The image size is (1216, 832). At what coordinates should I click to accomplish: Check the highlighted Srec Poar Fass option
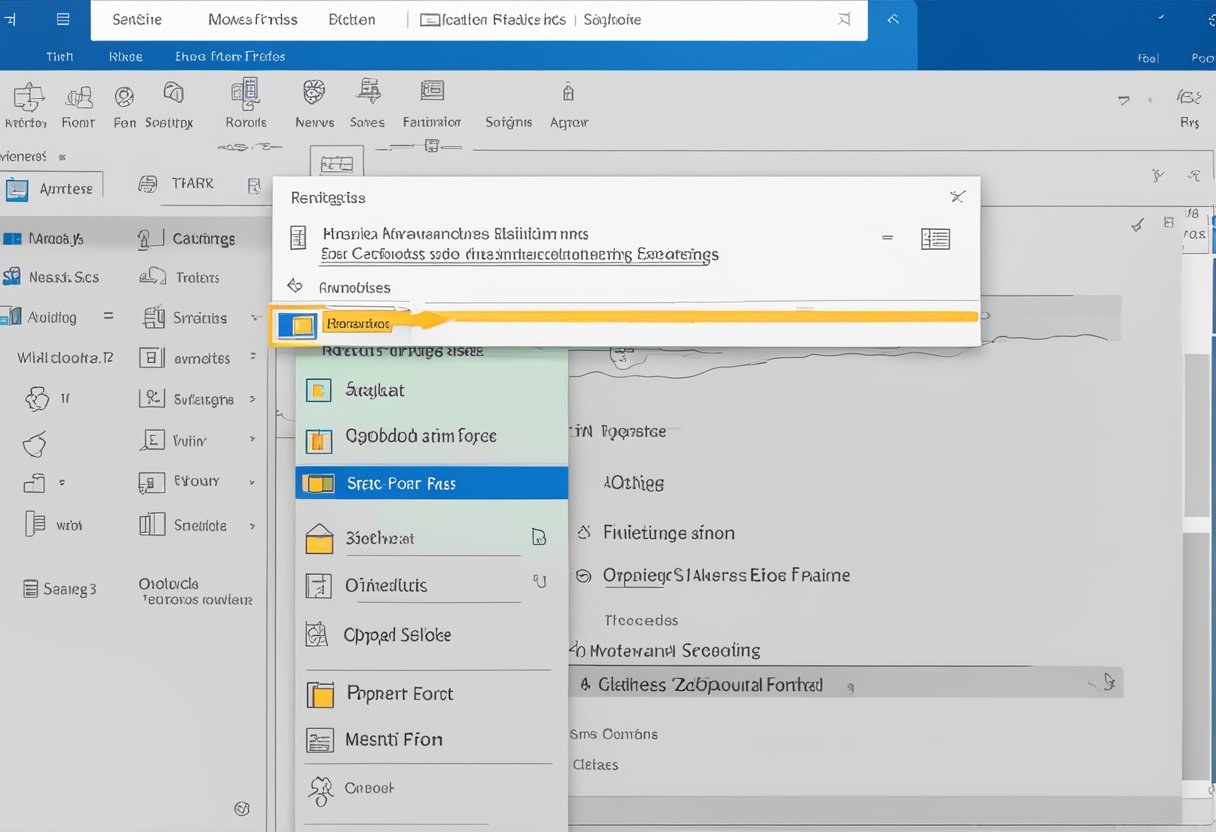click(431, 483)
